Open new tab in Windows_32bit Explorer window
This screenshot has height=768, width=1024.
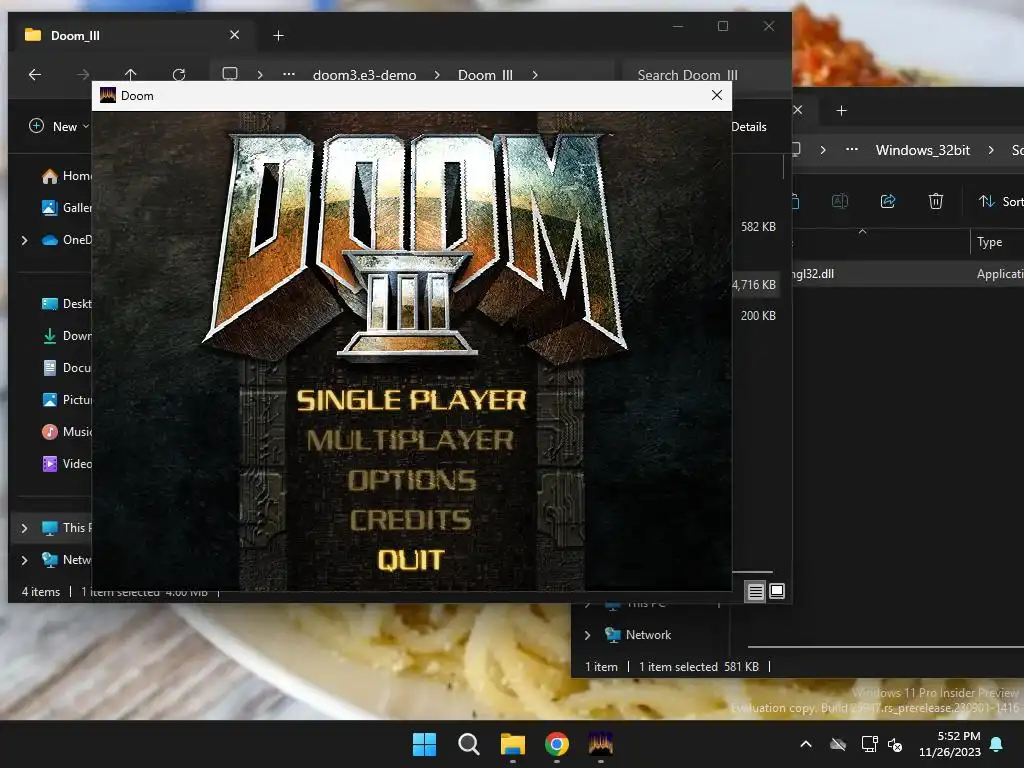point(841,111)
